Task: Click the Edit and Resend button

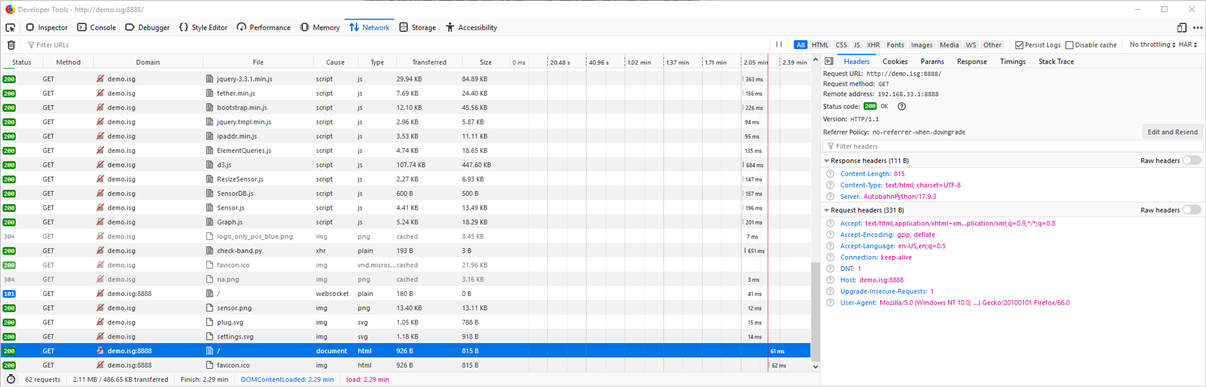Action: click(1172, 132)
